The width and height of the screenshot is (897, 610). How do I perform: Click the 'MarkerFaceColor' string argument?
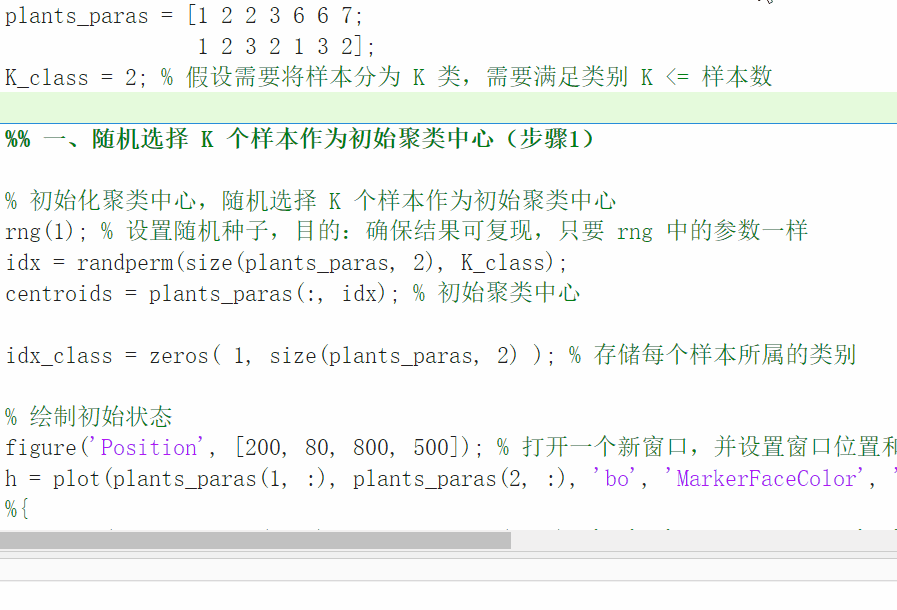point(765,478)
